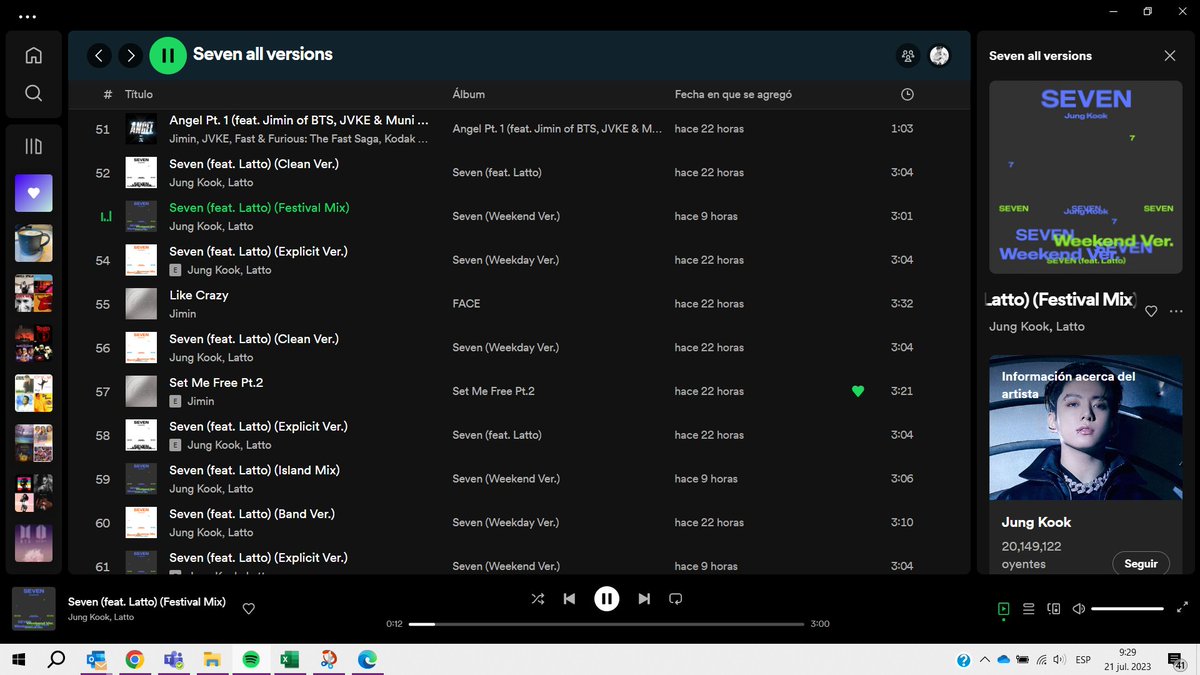Mute the volume with the speaker icon

[1078, 608]
